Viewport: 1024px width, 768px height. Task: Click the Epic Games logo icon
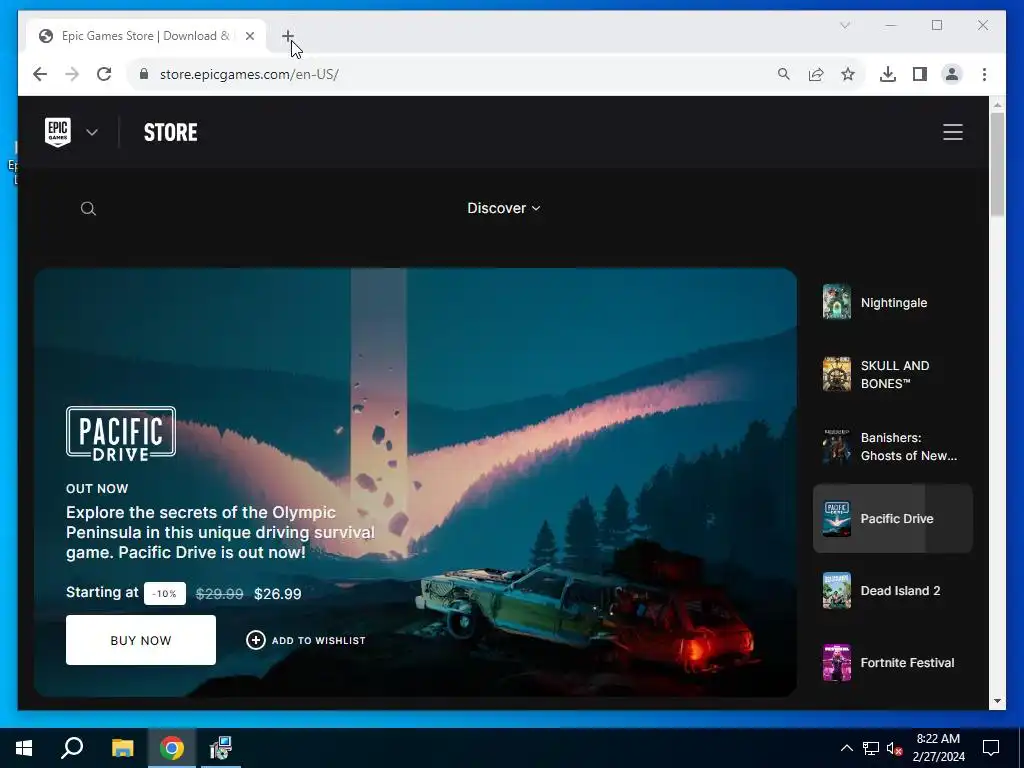(x=57, y=132)
